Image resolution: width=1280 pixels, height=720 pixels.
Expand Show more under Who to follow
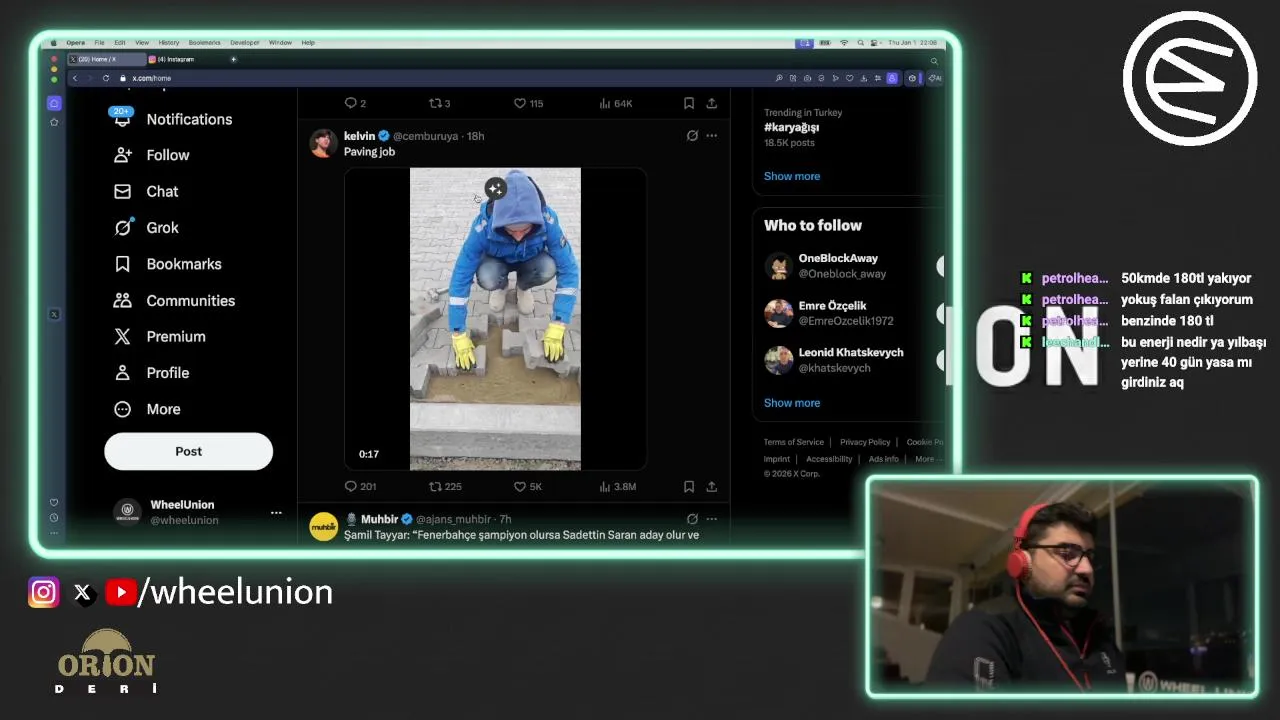[x=792, y=403]
